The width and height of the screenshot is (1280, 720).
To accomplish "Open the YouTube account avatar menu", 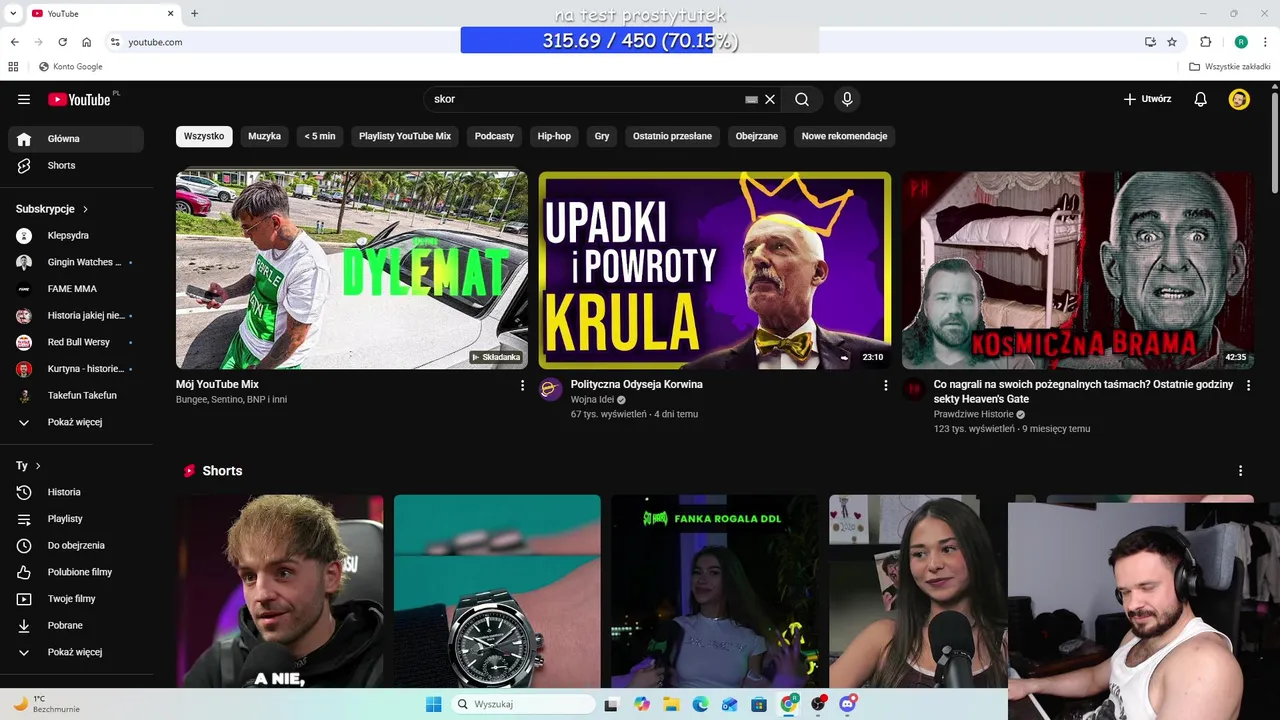I will [x=1239, y=99].
